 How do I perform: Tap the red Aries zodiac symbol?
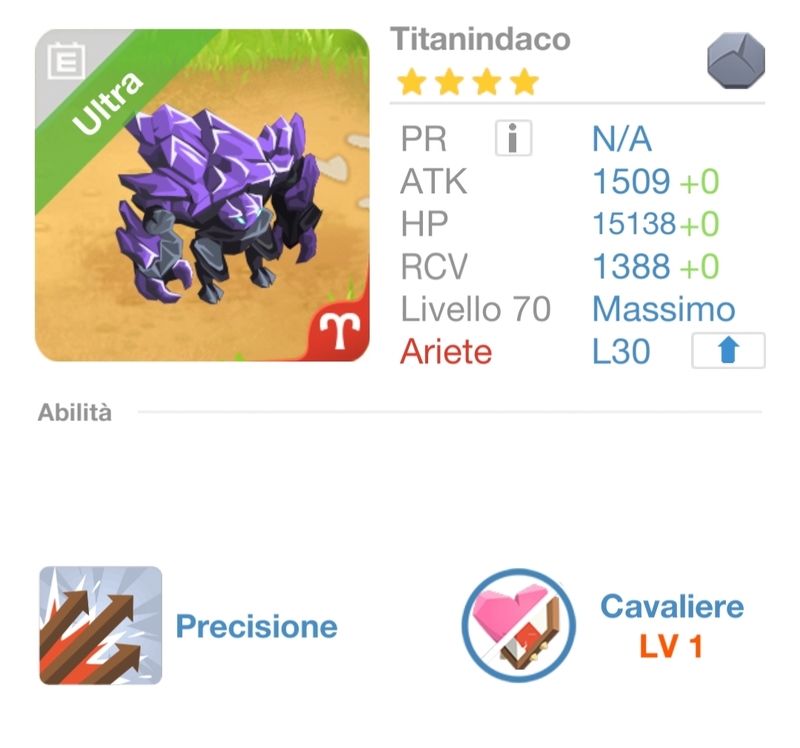point(339,330)
